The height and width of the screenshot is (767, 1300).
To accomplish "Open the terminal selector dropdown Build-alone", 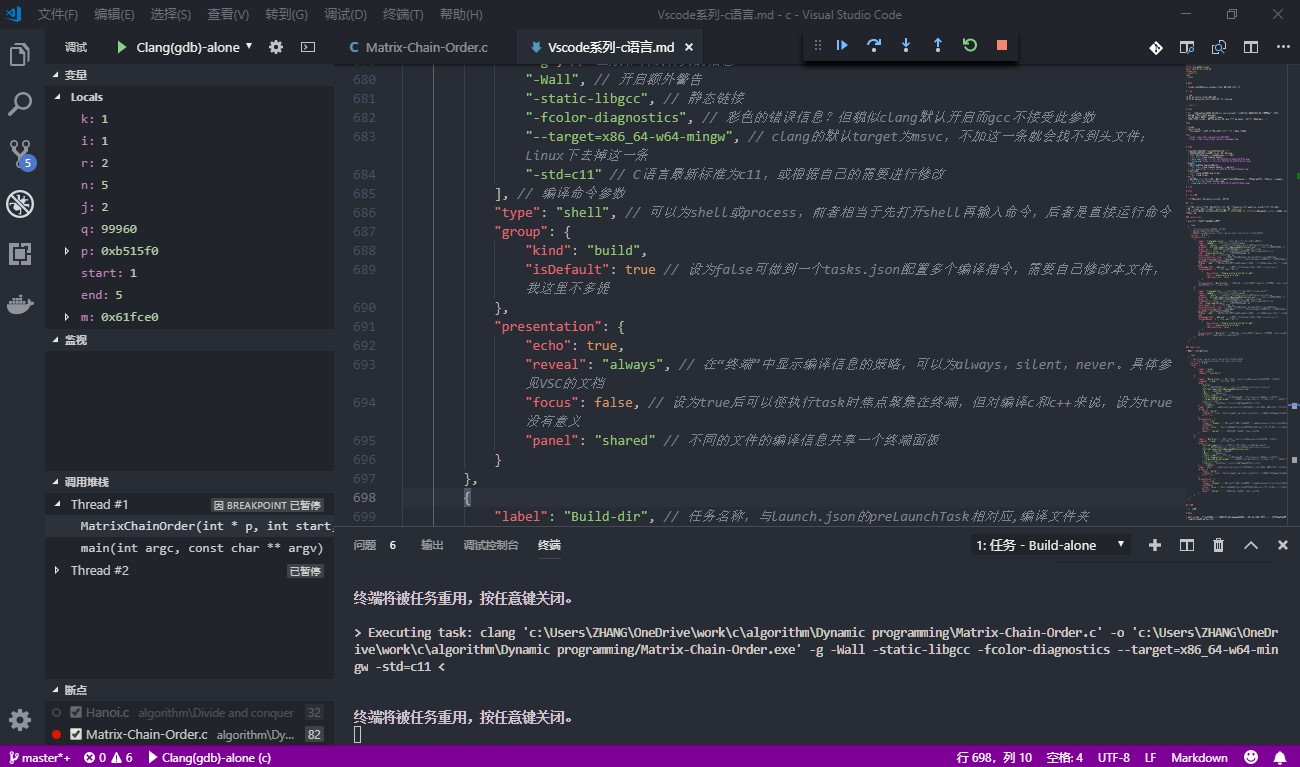I will [1051, 545].
